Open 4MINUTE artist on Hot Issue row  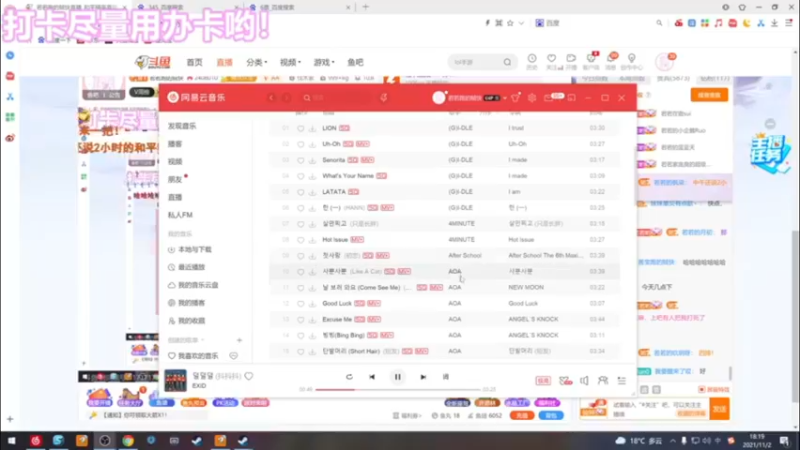point(461,240)
